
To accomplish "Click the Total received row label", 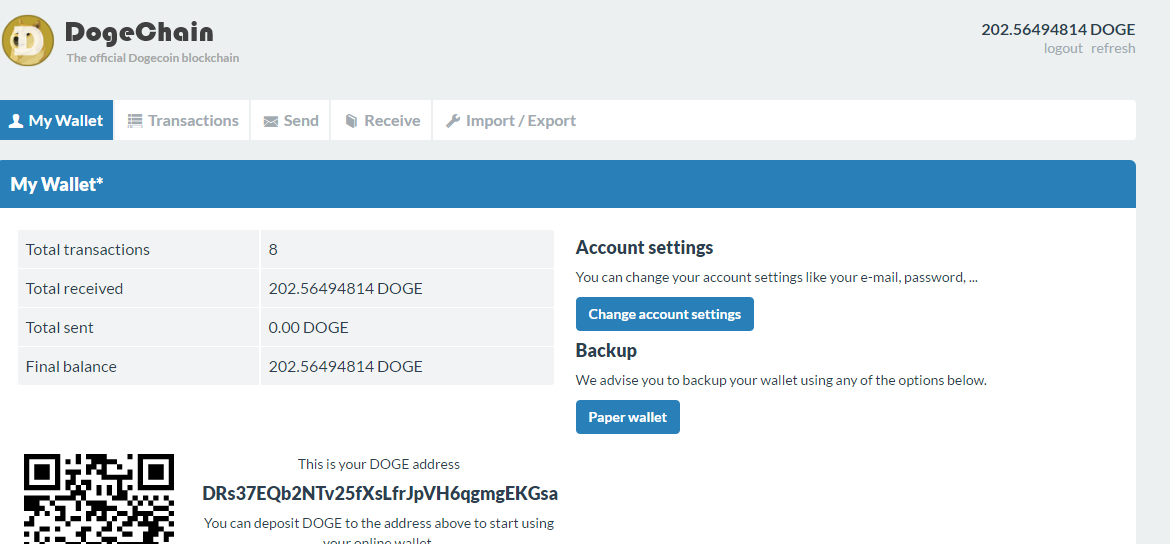I will [138, 288].
